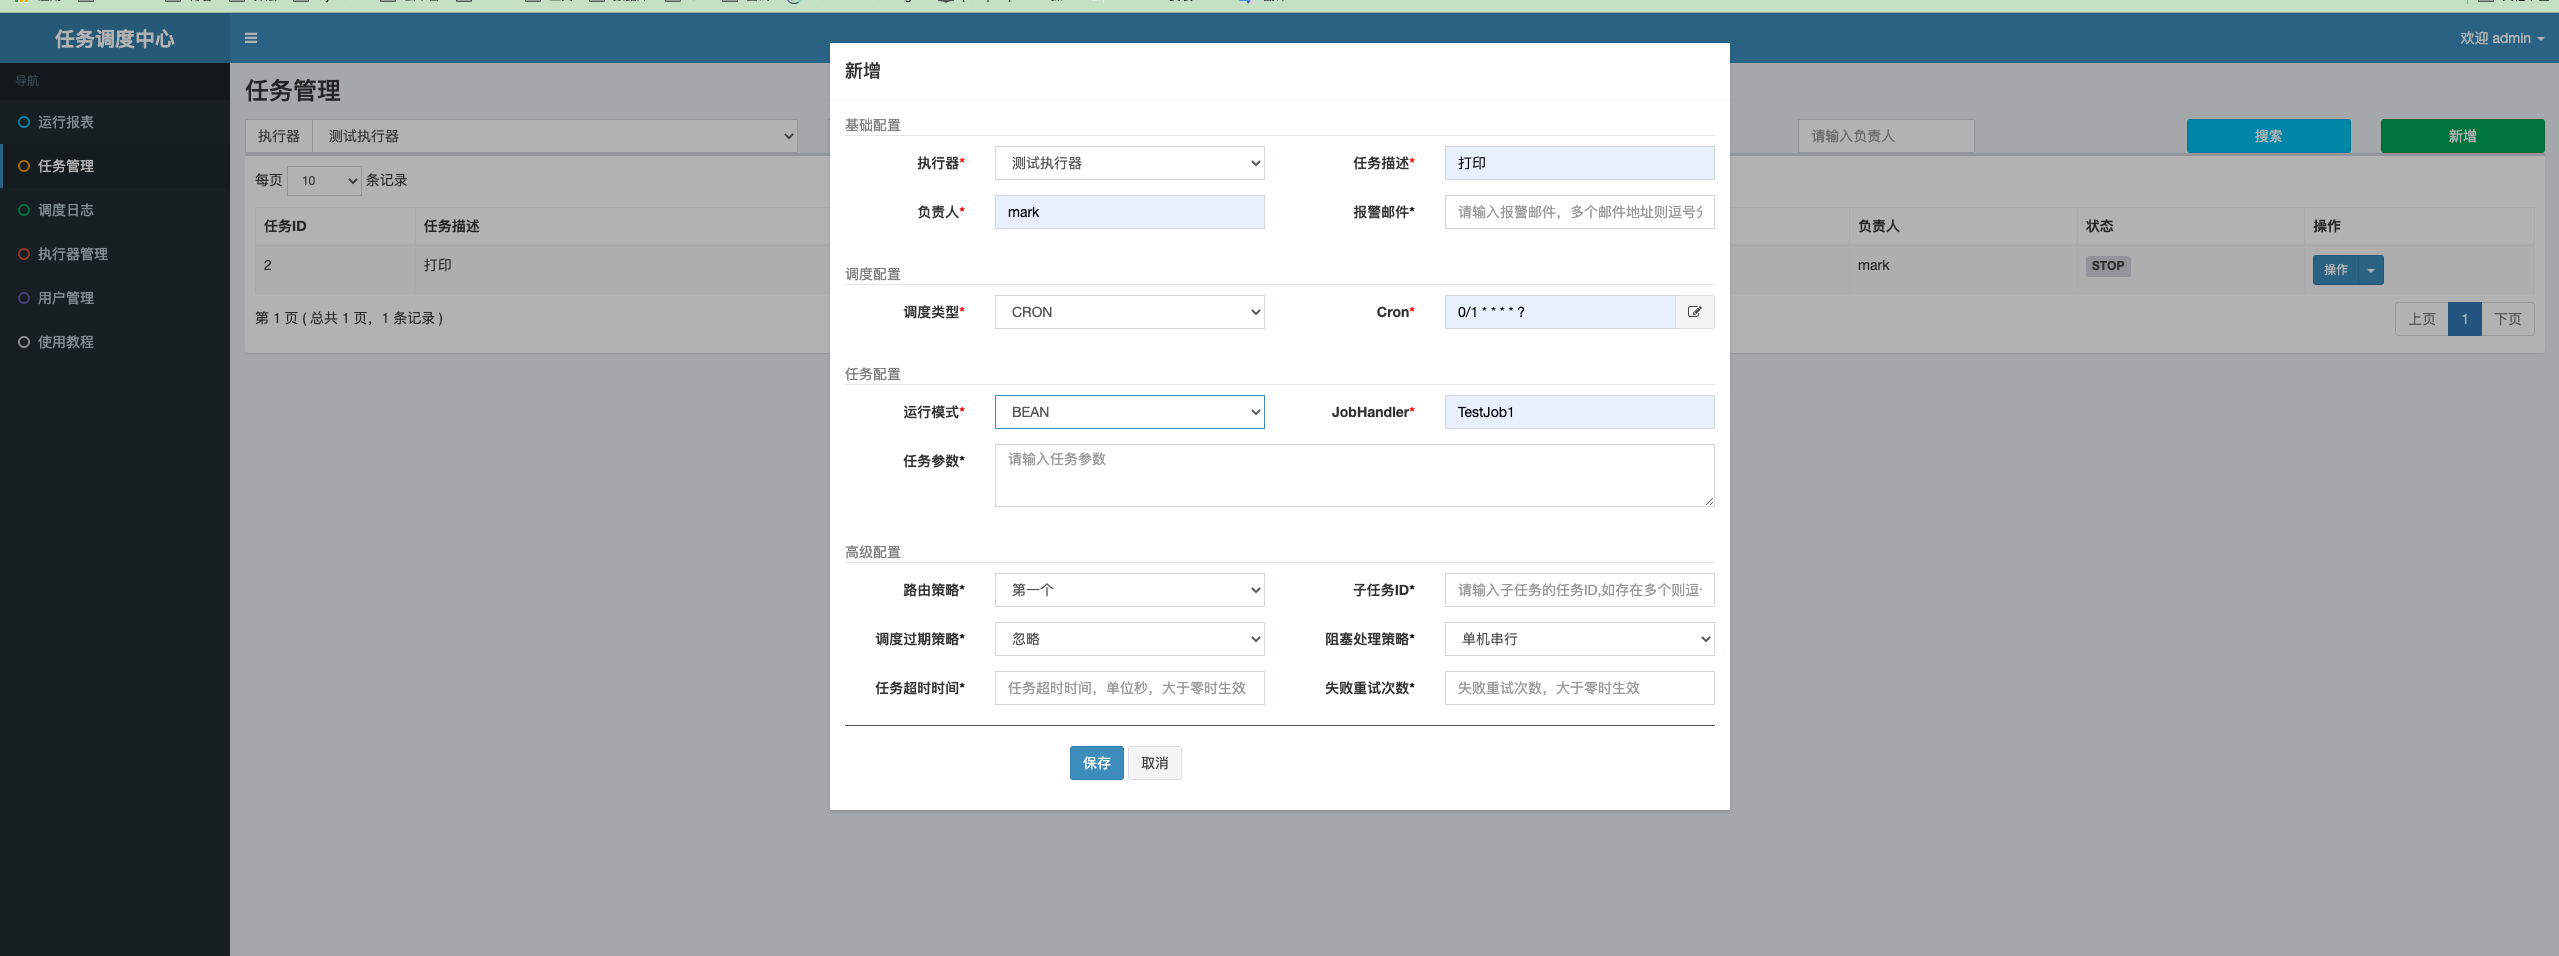
Task: Open the 执行器 dropdown in the dialog
Action: 1129,163
